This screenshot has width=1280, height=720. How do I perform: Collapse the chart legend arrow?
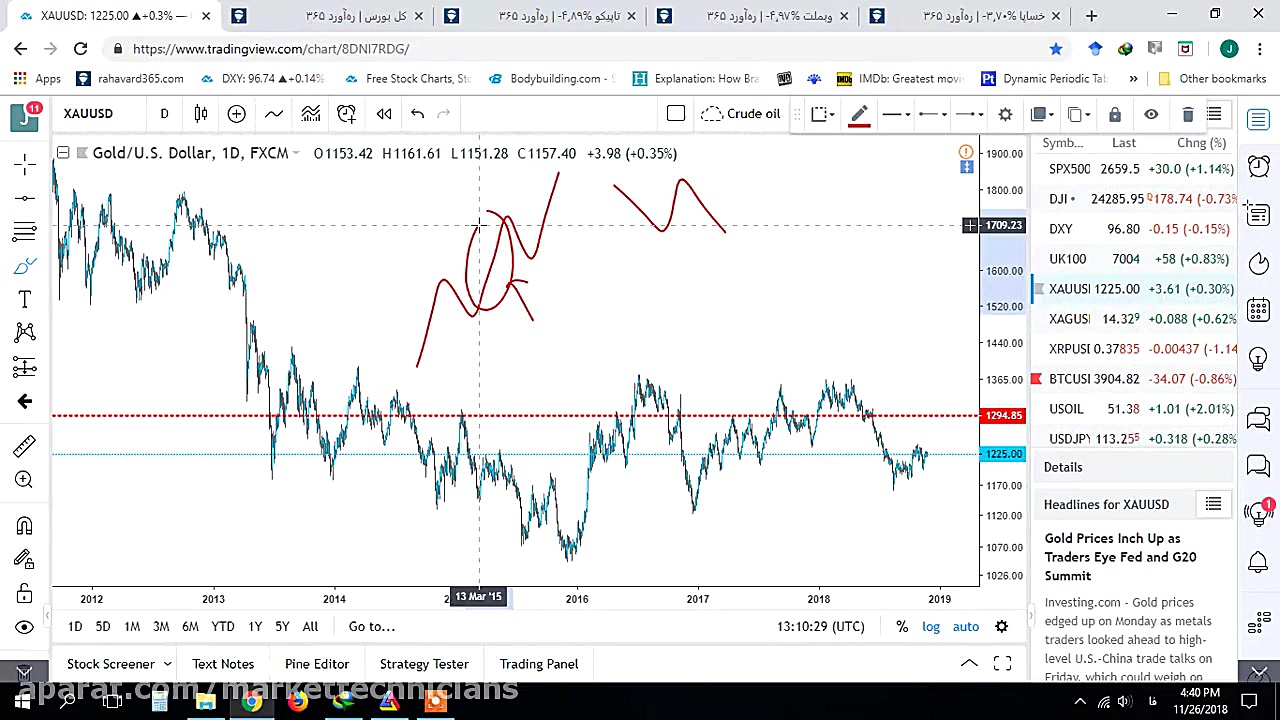63,153
